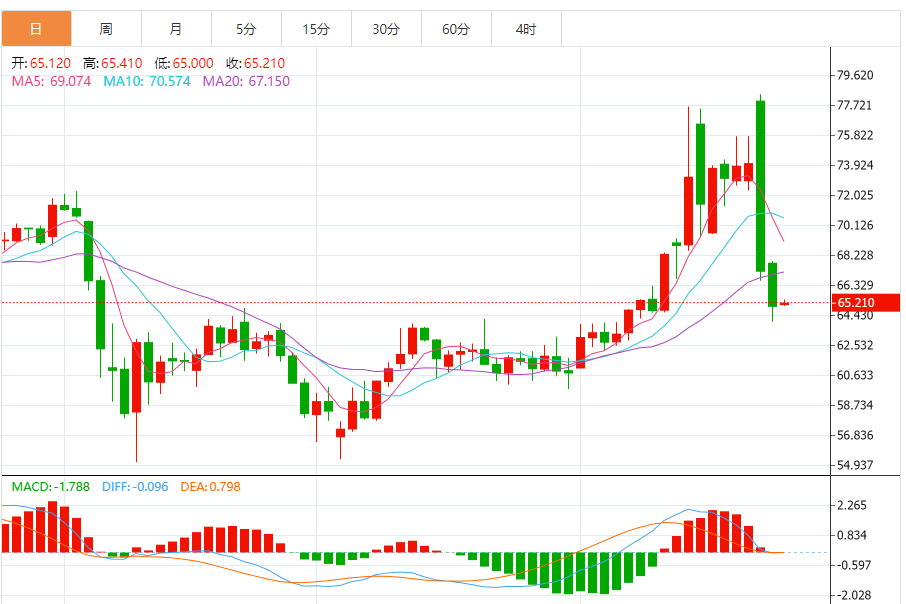This screenshot has height=604, width=906.
Task: Click the DIFF:-0.096 label
Action: point(135,487)
